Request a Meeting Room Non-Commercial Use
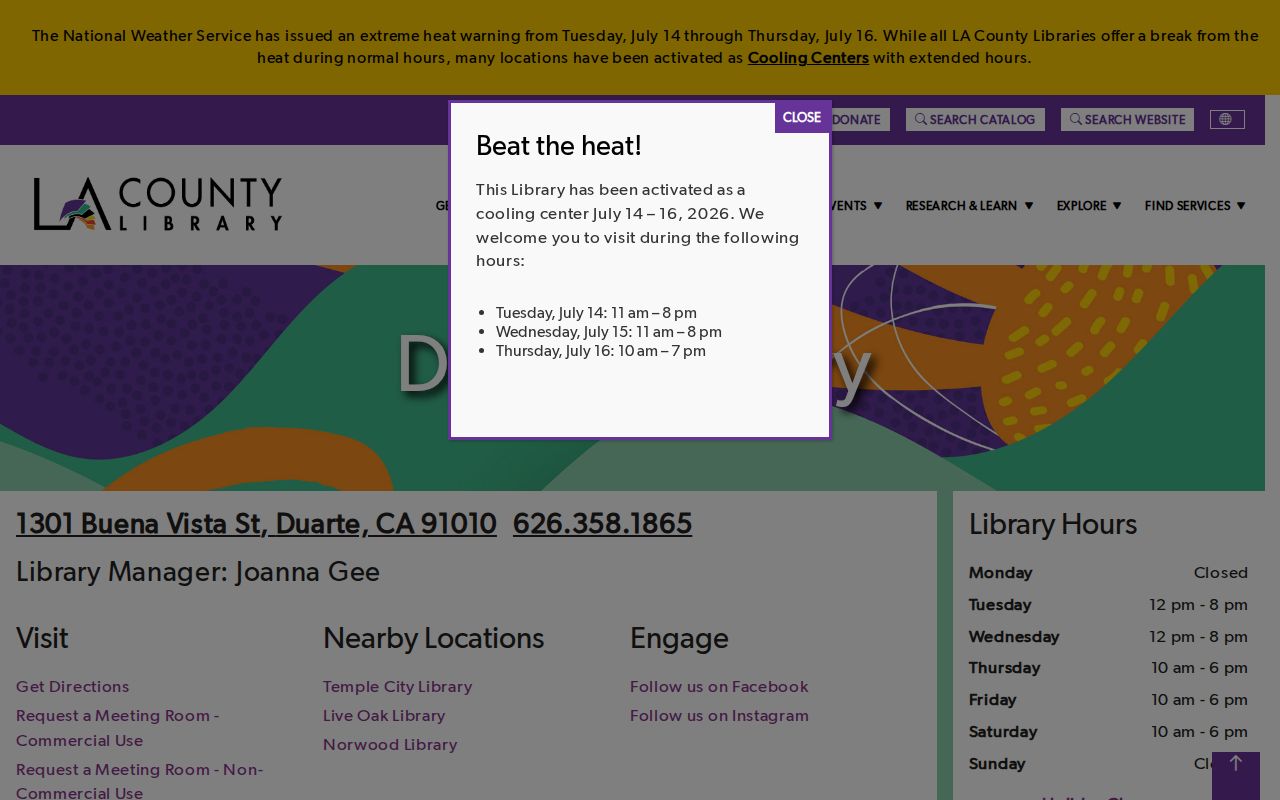 139,780
